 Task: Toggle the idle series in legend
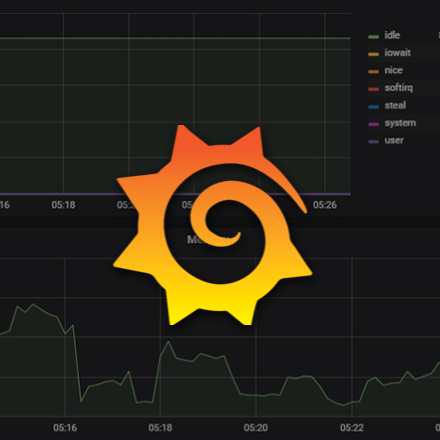(392, 35)
